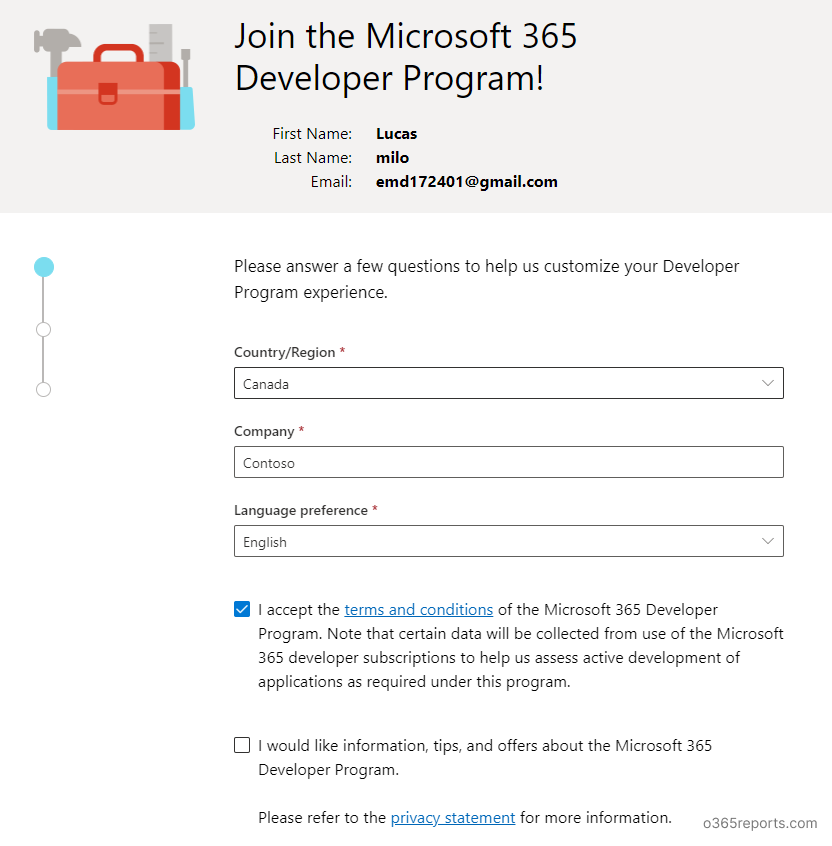Enable the information, tips, and offers checkbox
The height and width of the screenshot is (846, 832).
[x=242, y=745]
